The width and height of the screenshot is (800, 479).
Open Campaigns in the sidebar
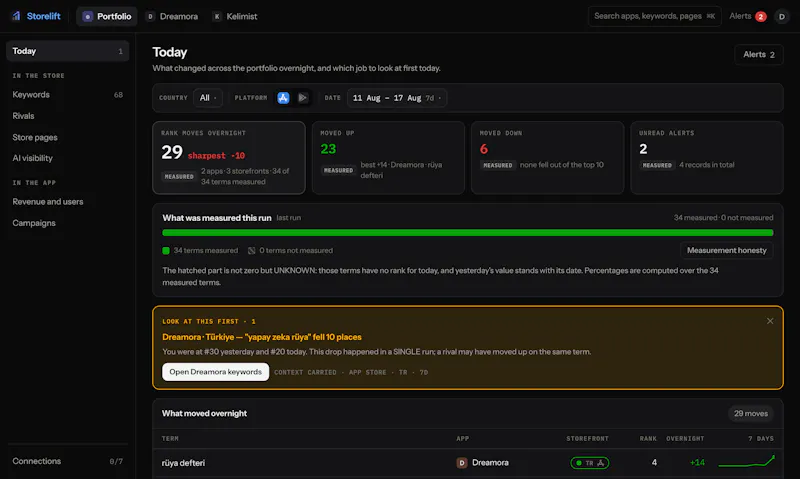[67, 223]
